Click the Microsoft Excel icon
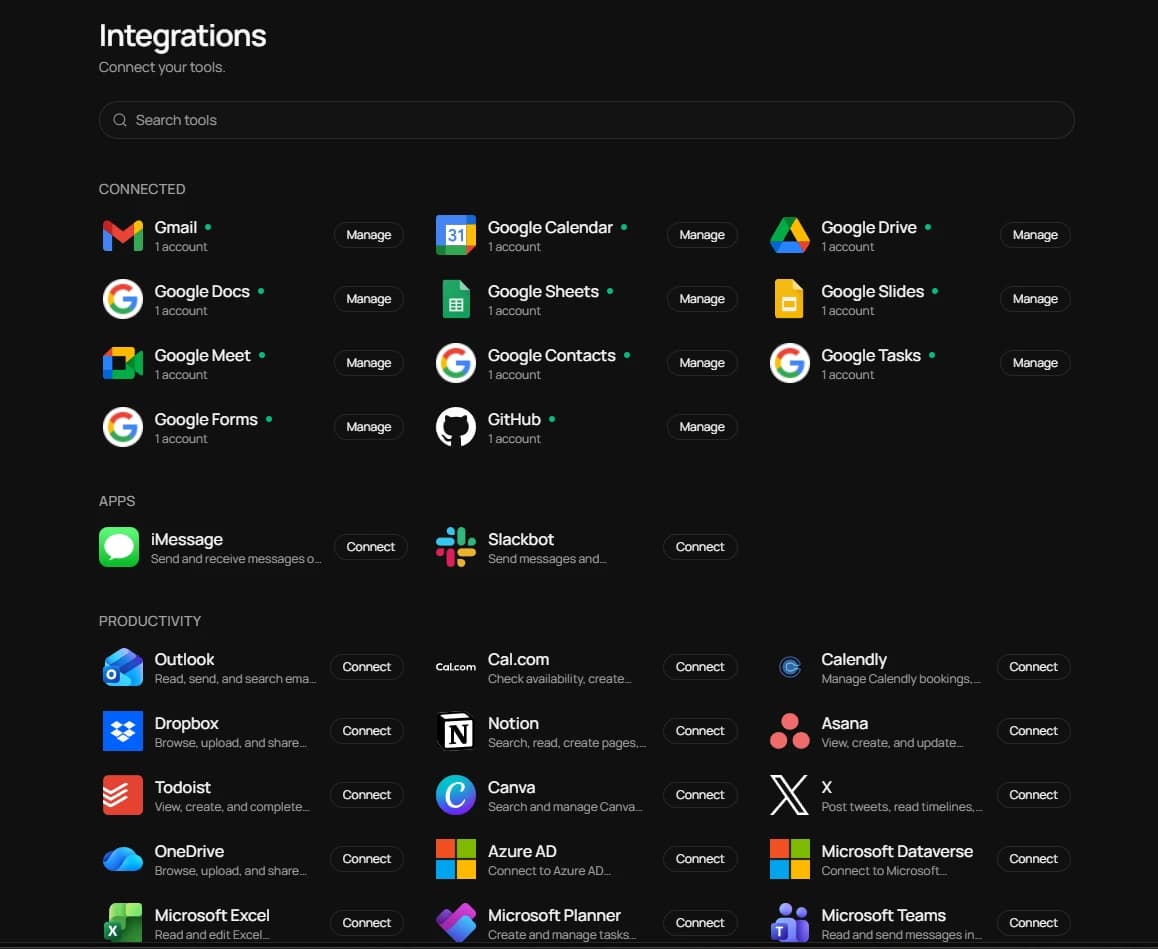Image resolution: width=1158 pixels, height=949 pixels. pyautogui.click(x=123, y=923)
